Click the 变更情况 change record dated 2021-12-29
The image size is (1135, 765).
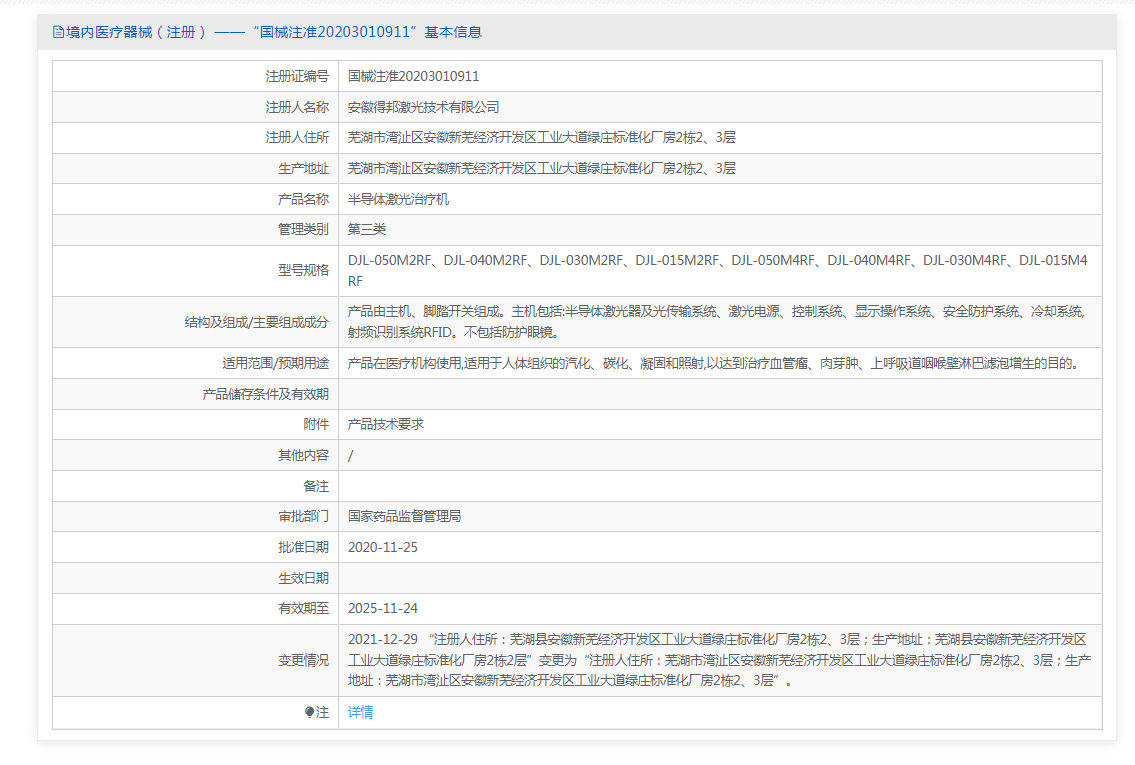(x=718, y=660)
